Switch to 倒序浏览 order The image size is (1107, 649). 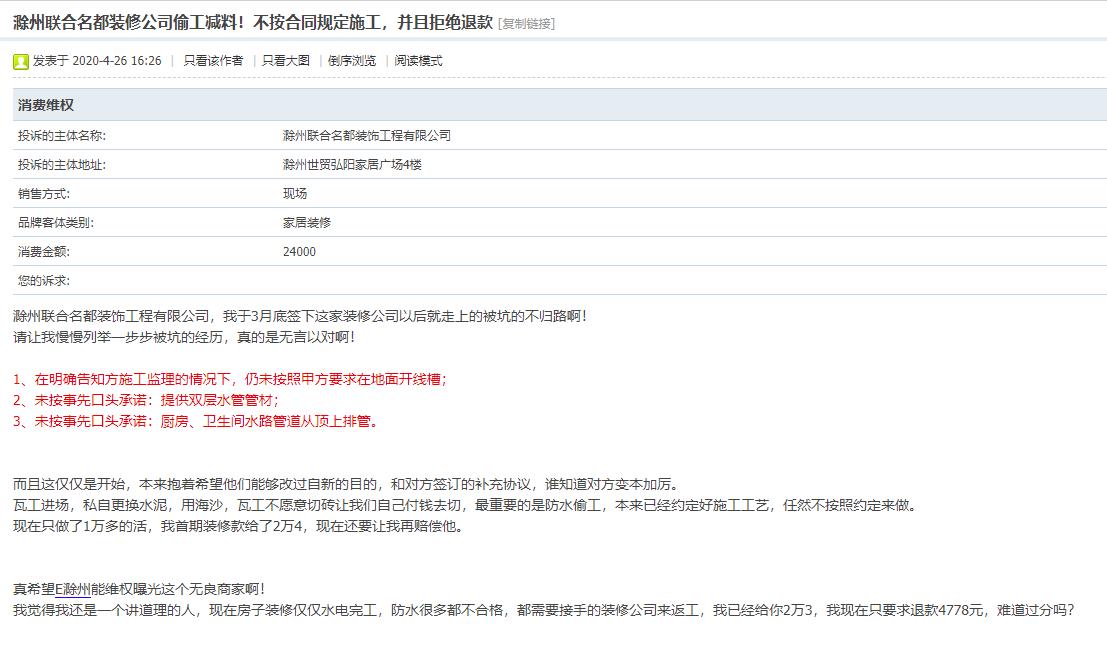352,61
